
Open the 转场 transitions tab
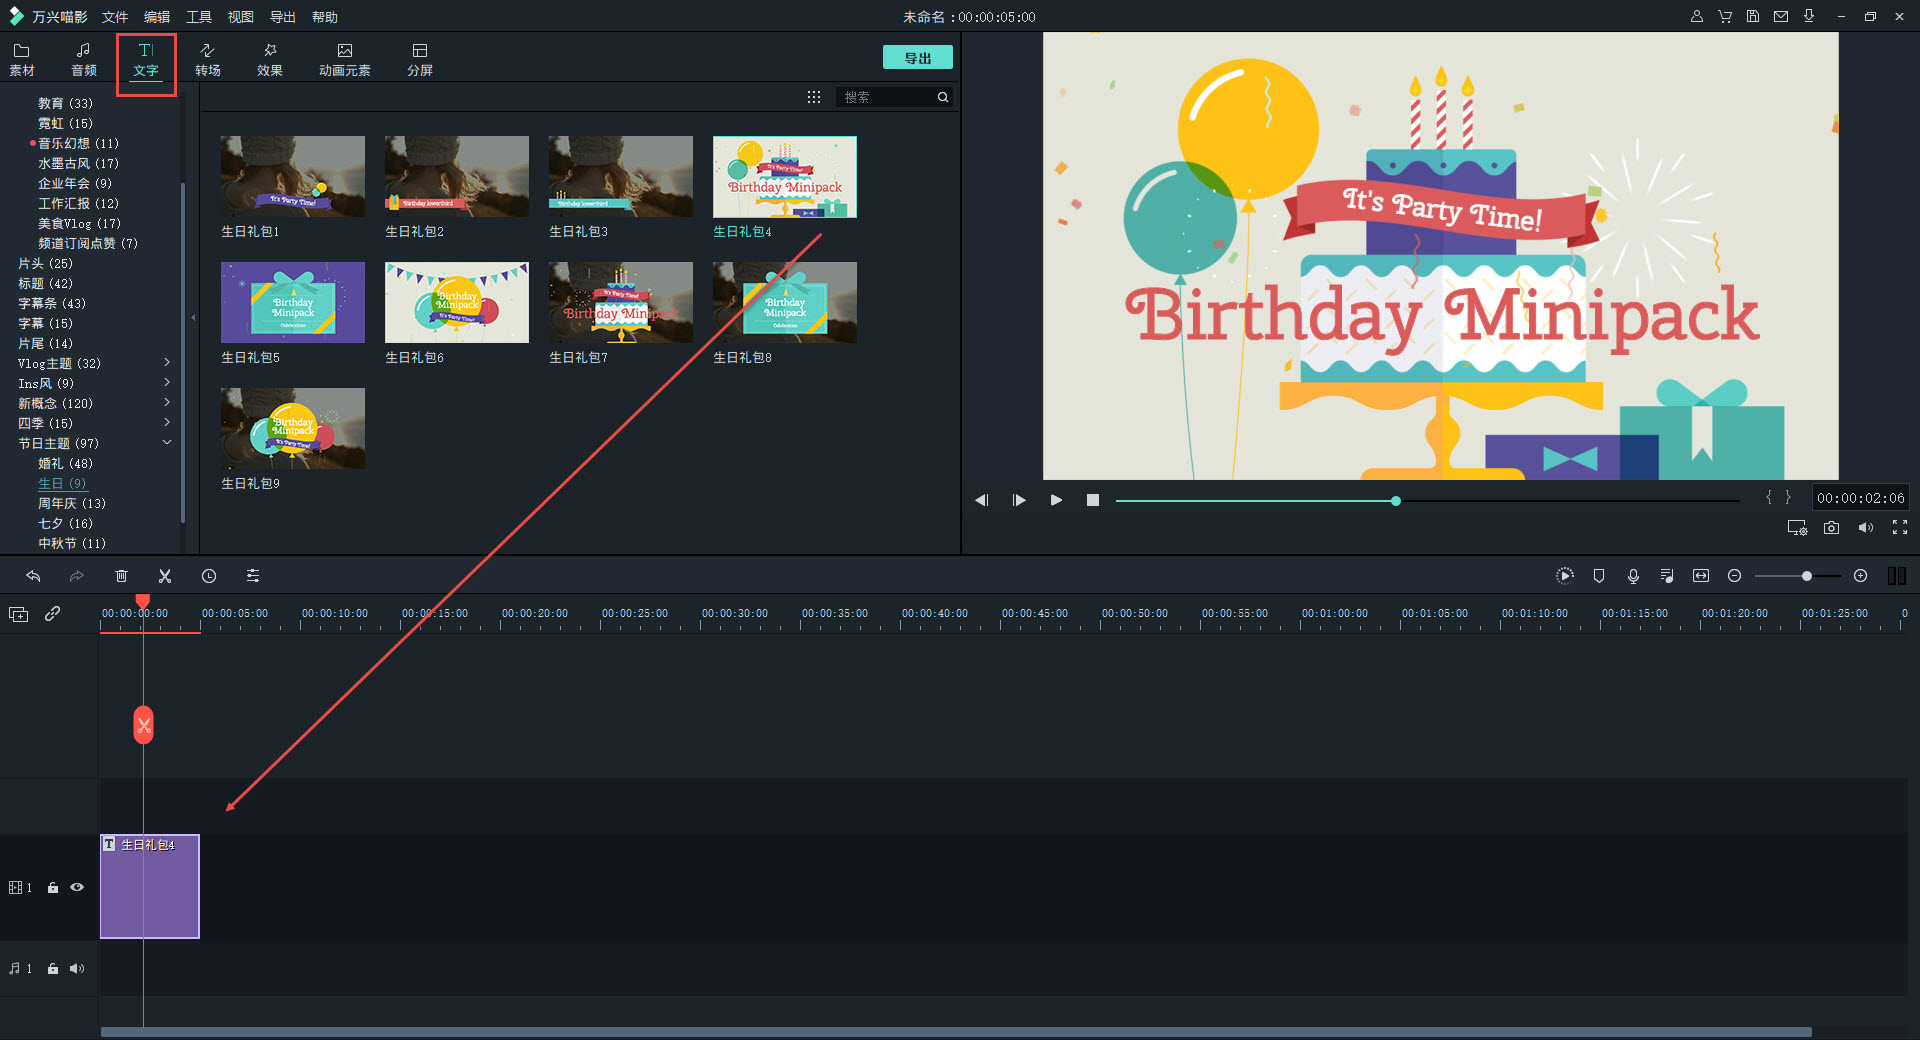pos(208,59)
